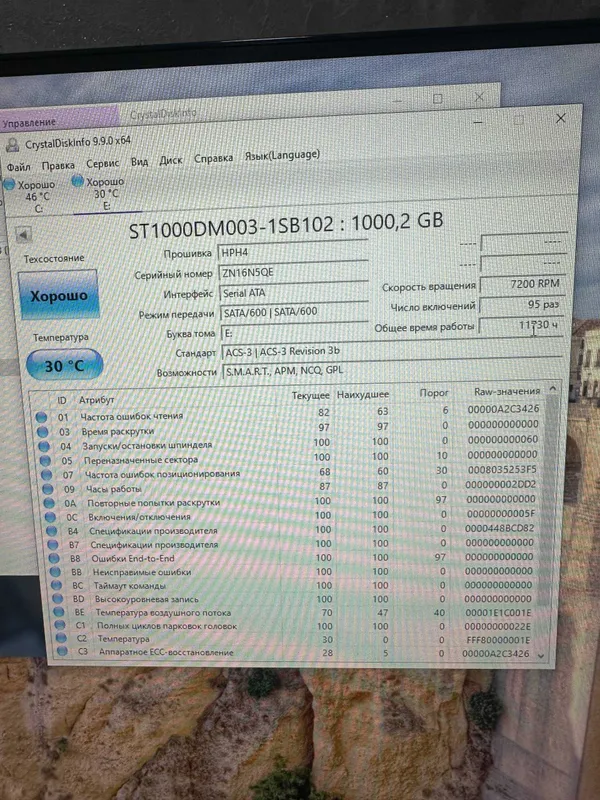Select the Часы работы row text
600x800 pixels.
113,489
